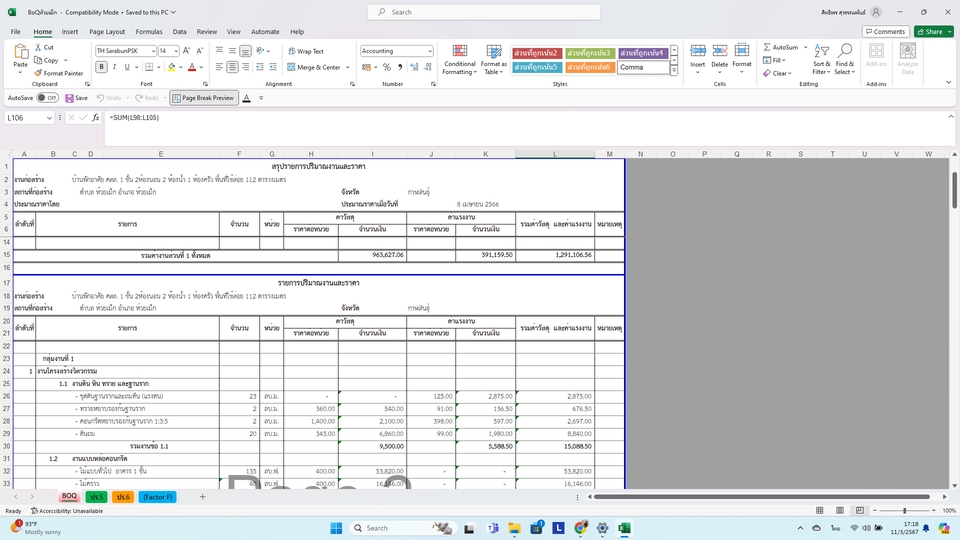Expand the cell styles gallery
The width and height of the screenshot is (960, 540).
tap(674, 70)
